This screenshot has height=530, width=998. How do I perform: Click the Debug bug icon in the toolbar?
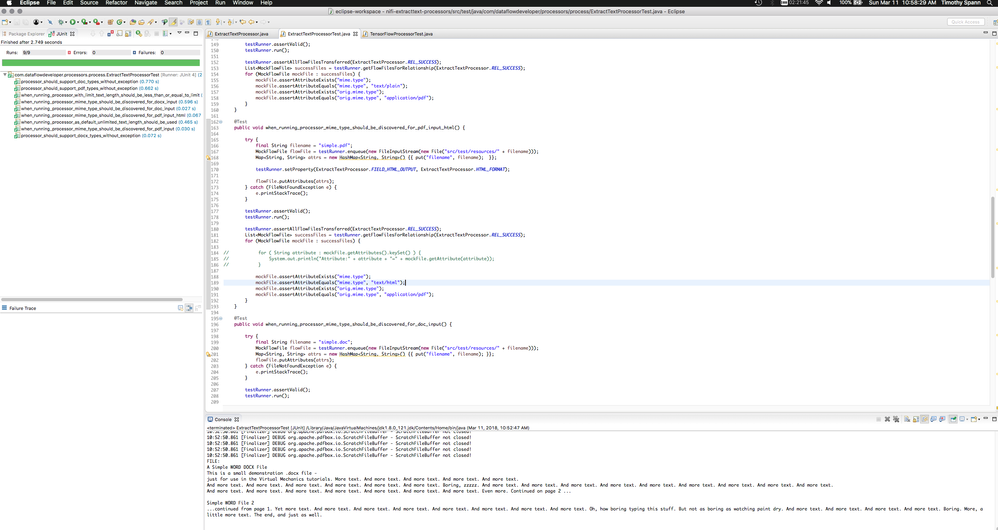click(x=59, y=22)
